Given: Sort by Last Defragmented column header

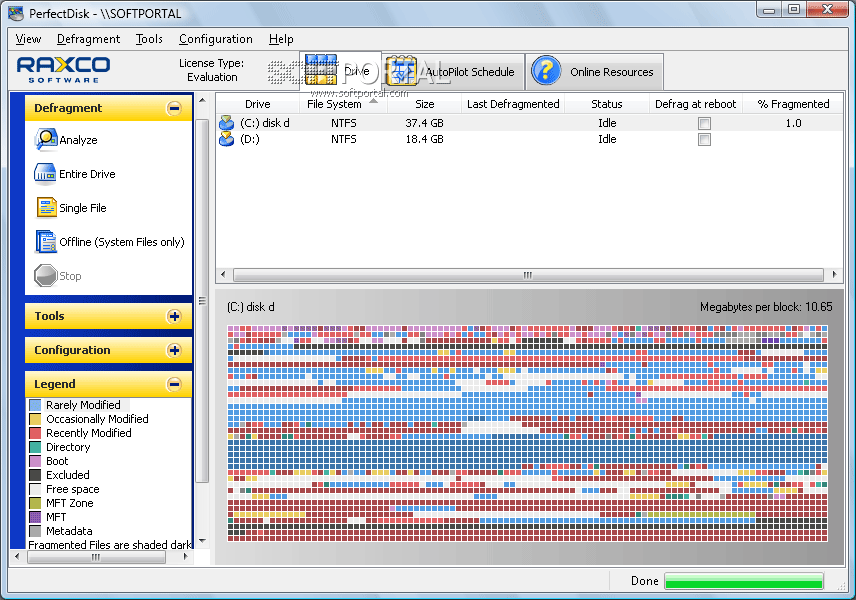Looking at the screenshot, I should [513, 104].
